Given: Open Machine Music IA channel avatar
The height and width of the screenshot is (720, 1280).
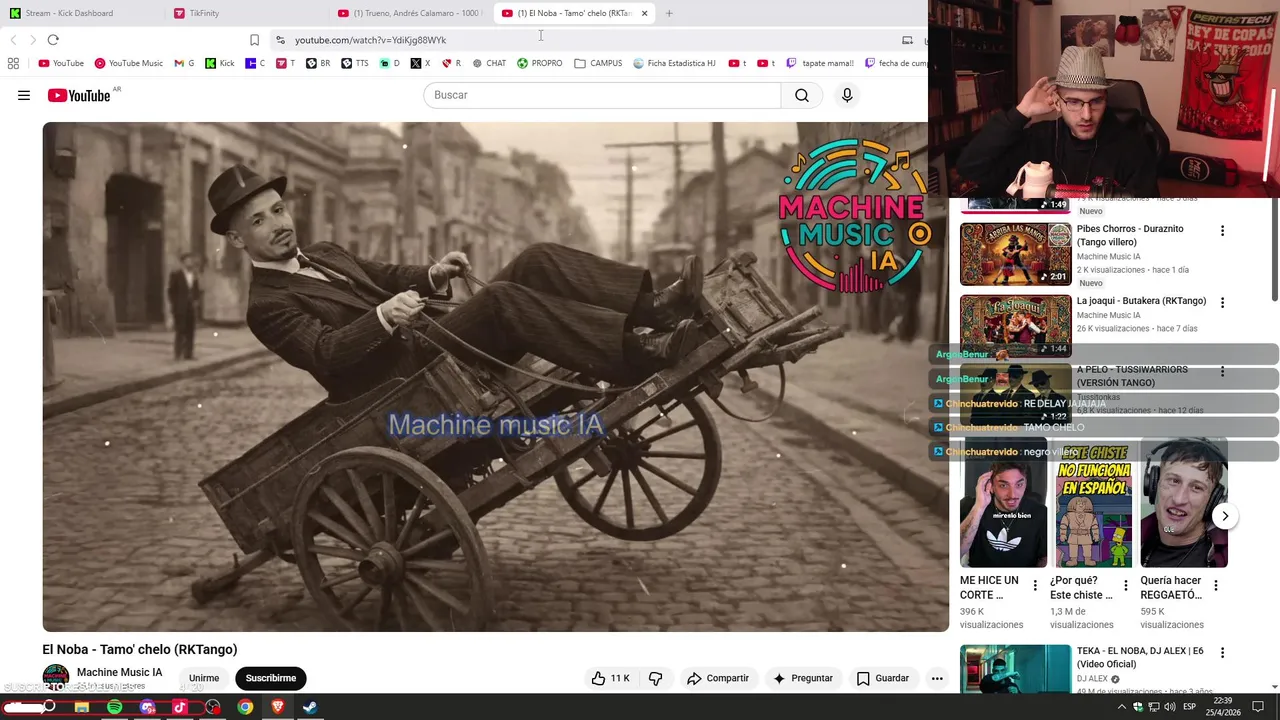Looking at the screenshot, I should click(56, 678).
